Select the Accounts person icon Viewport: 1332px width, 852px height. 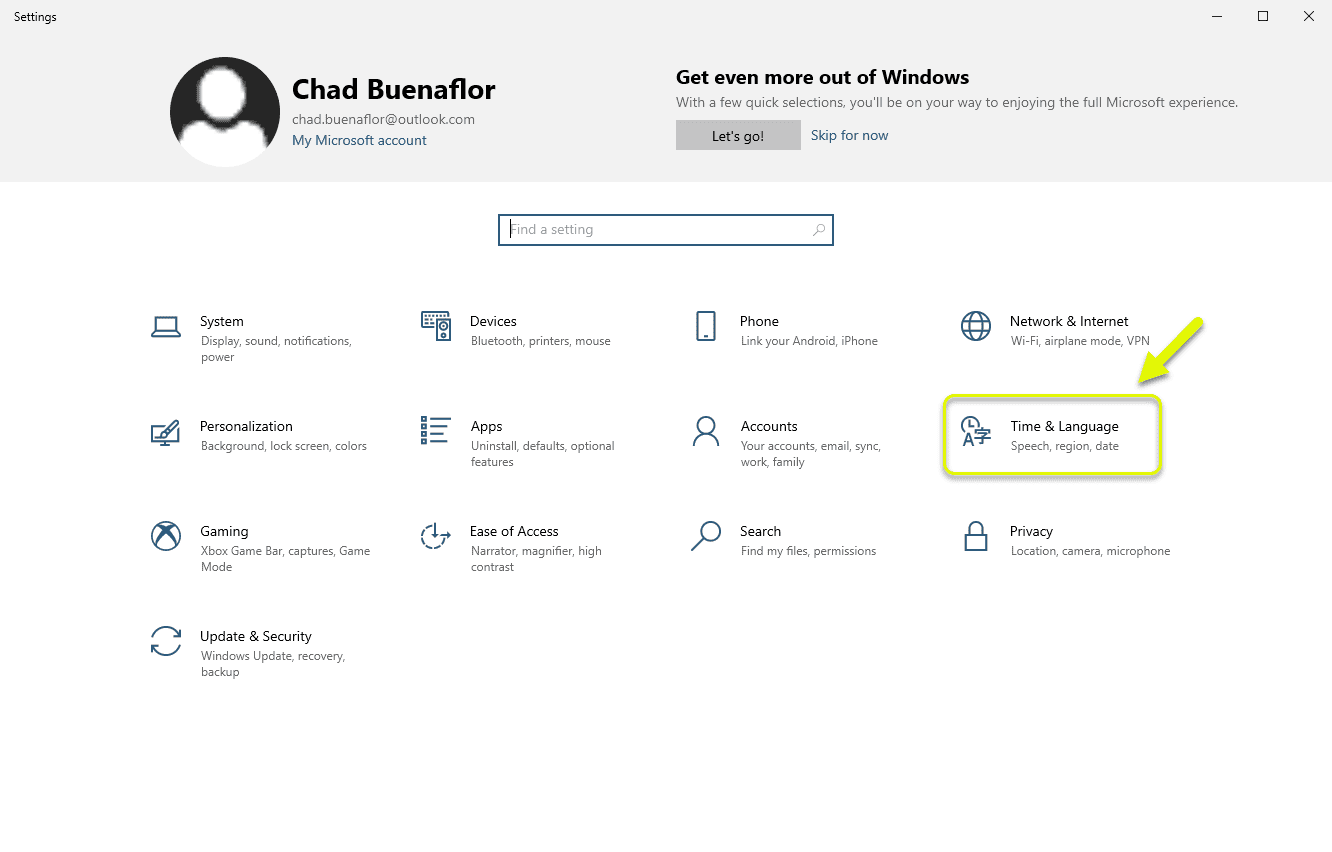coord(706,431)
